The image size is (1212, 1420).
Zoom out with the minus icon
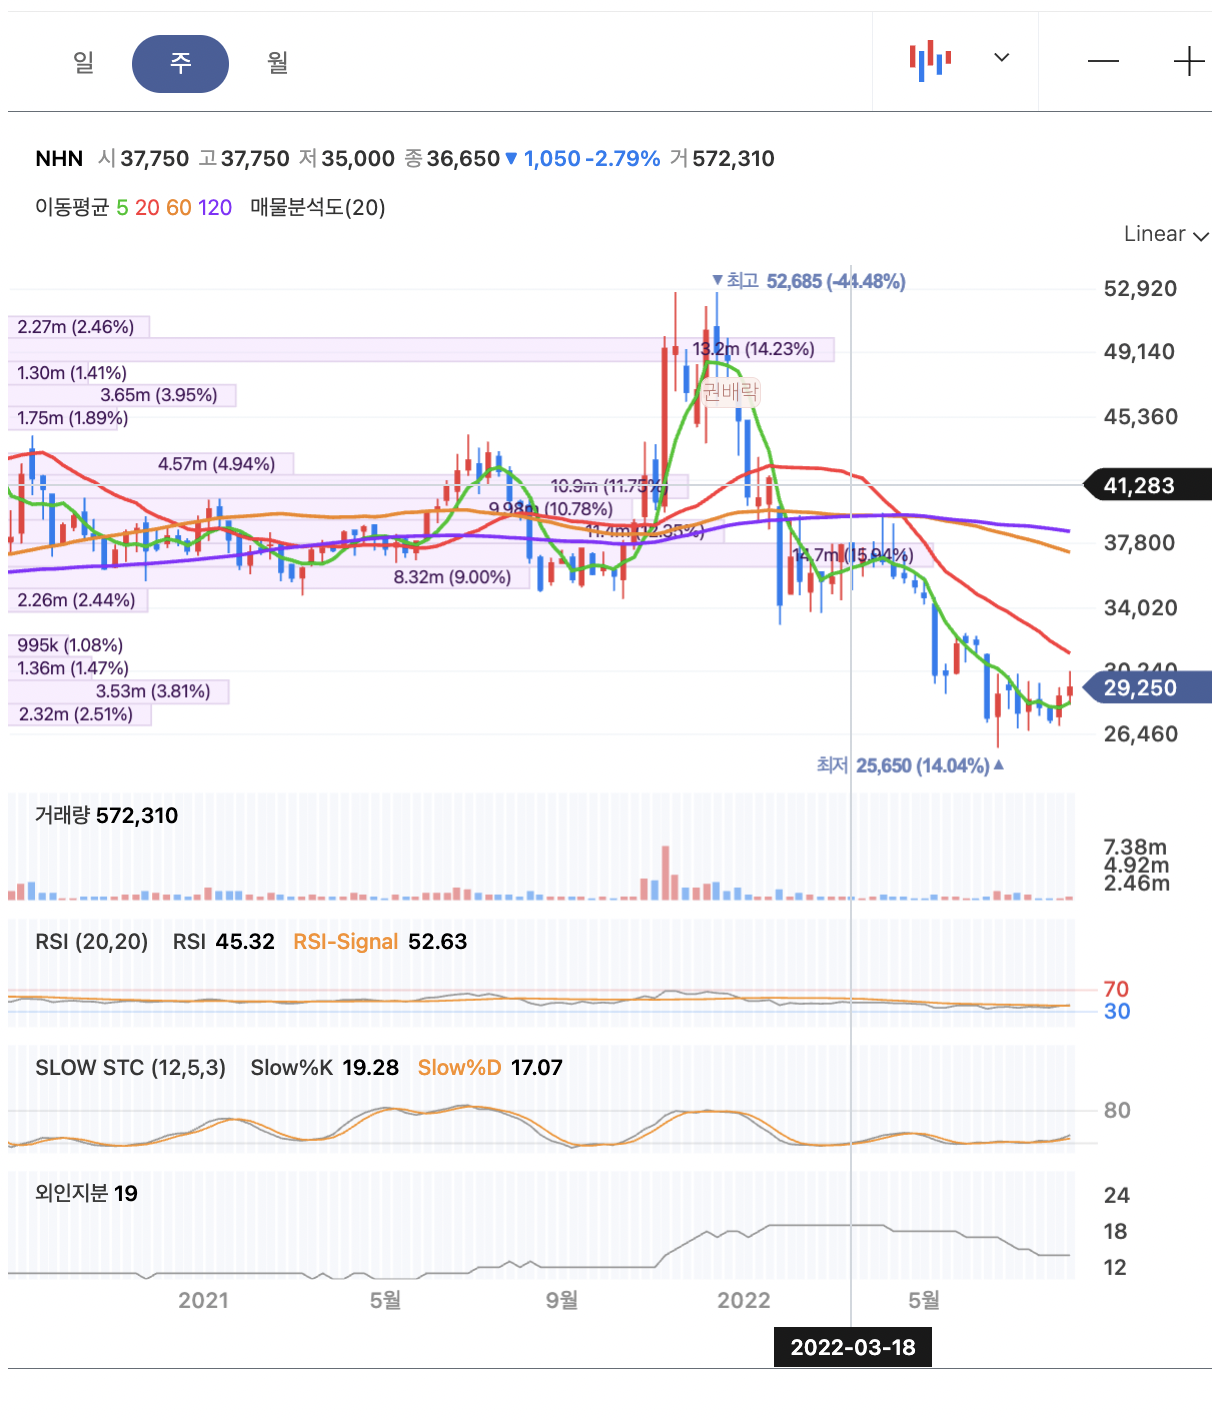tap(1103, 61)
